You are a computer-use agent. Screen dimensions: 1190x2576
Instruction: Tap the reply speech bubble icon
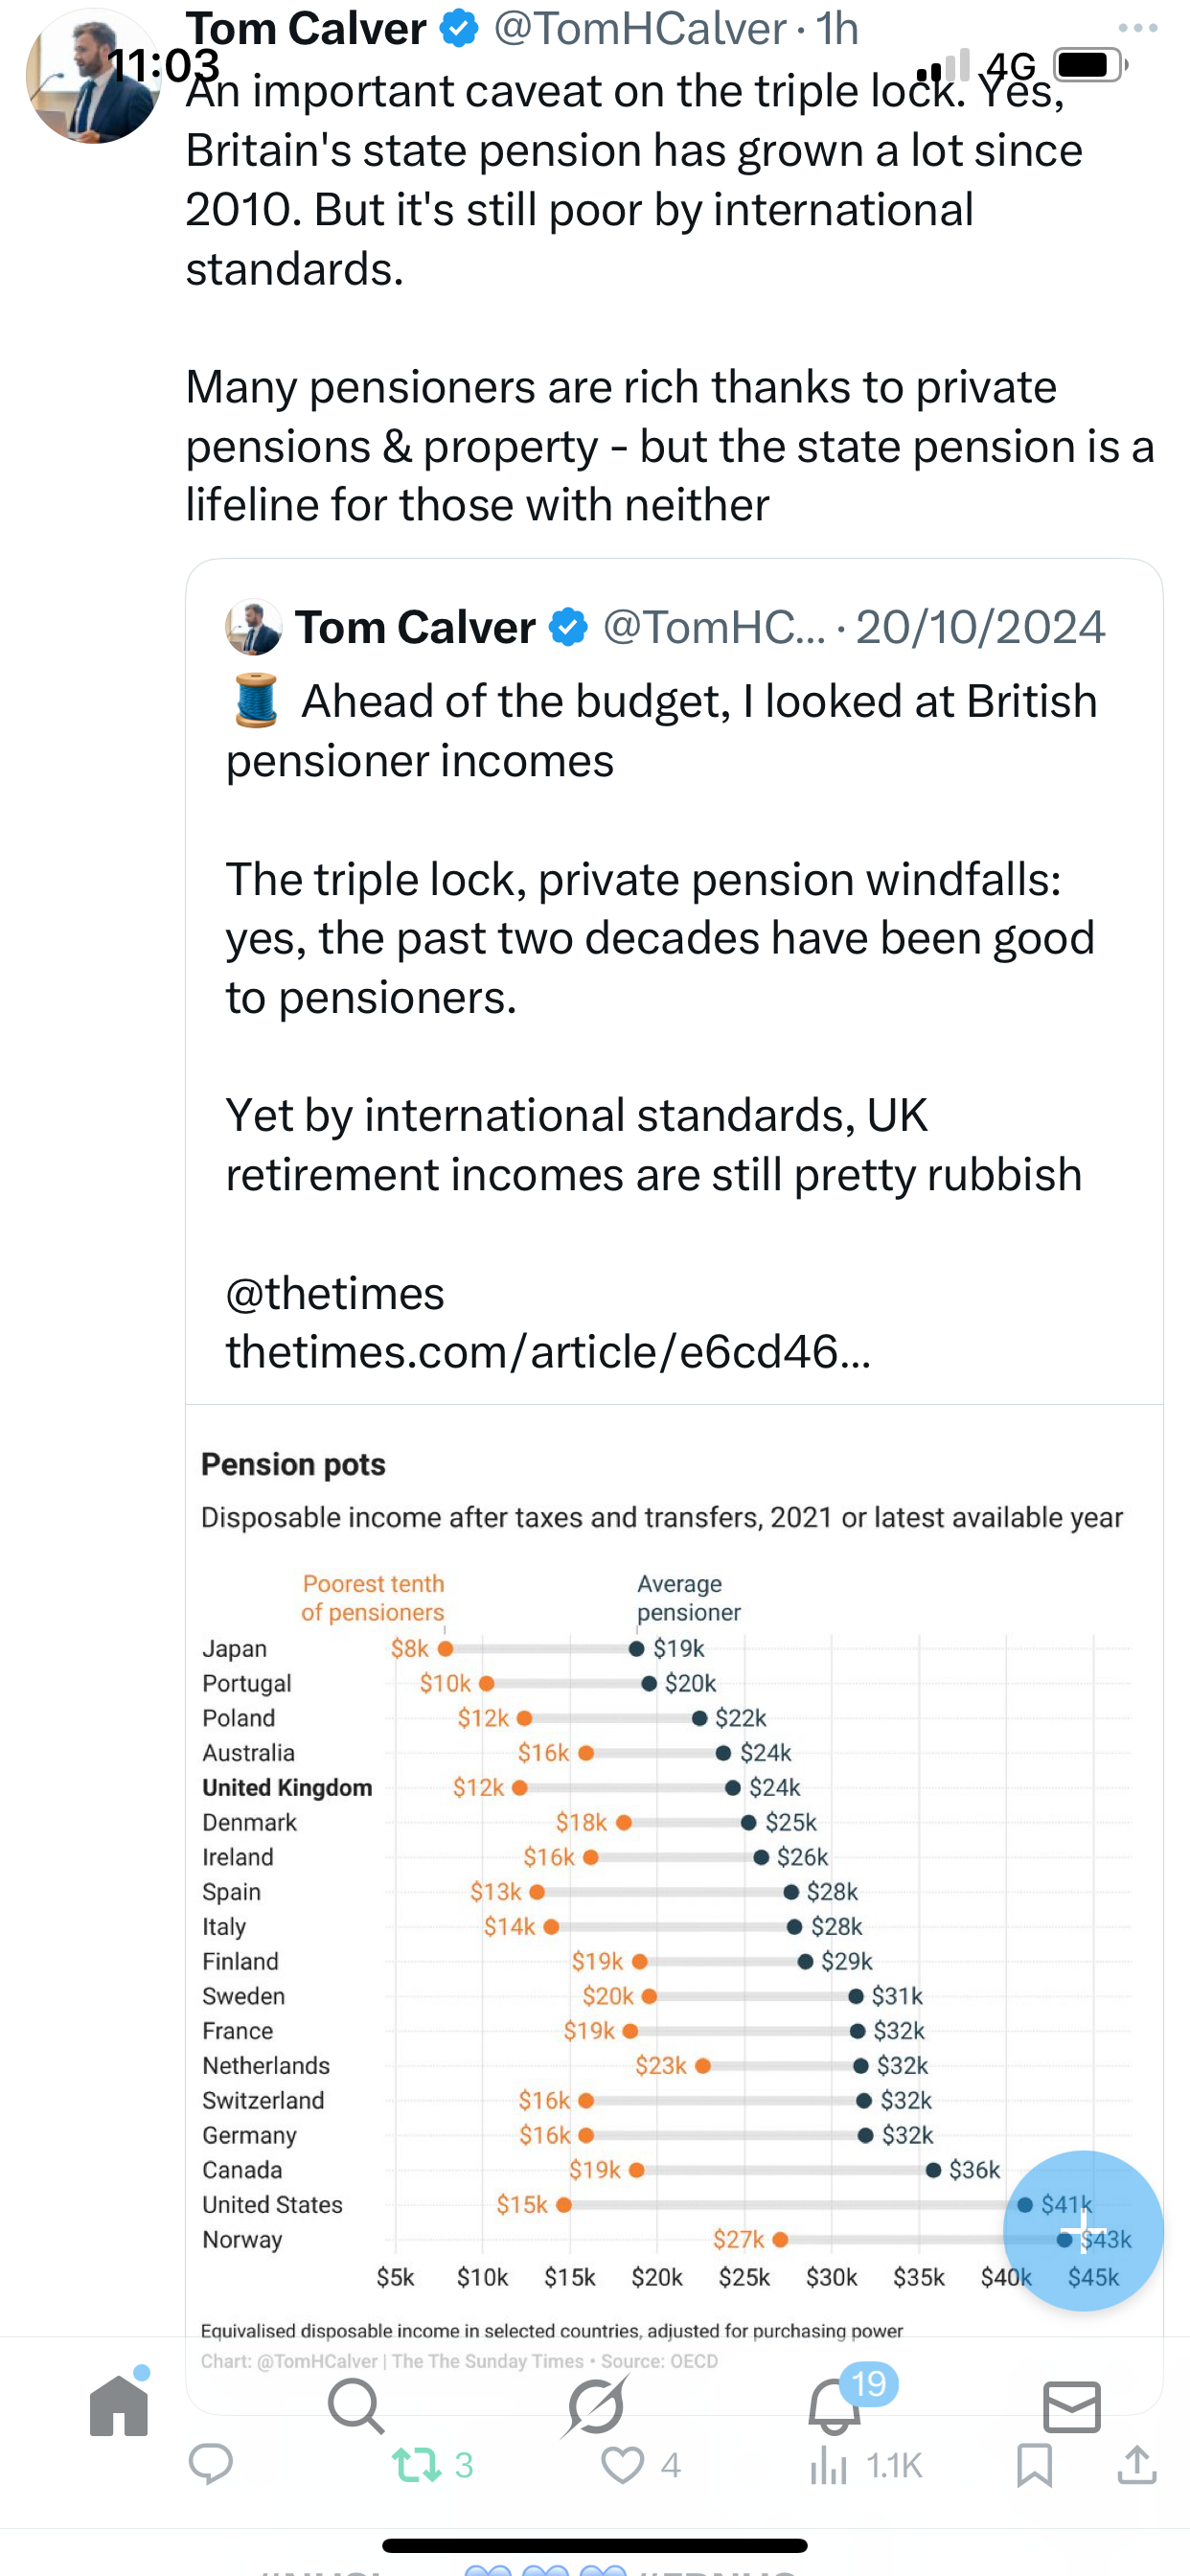point(211,2465)
